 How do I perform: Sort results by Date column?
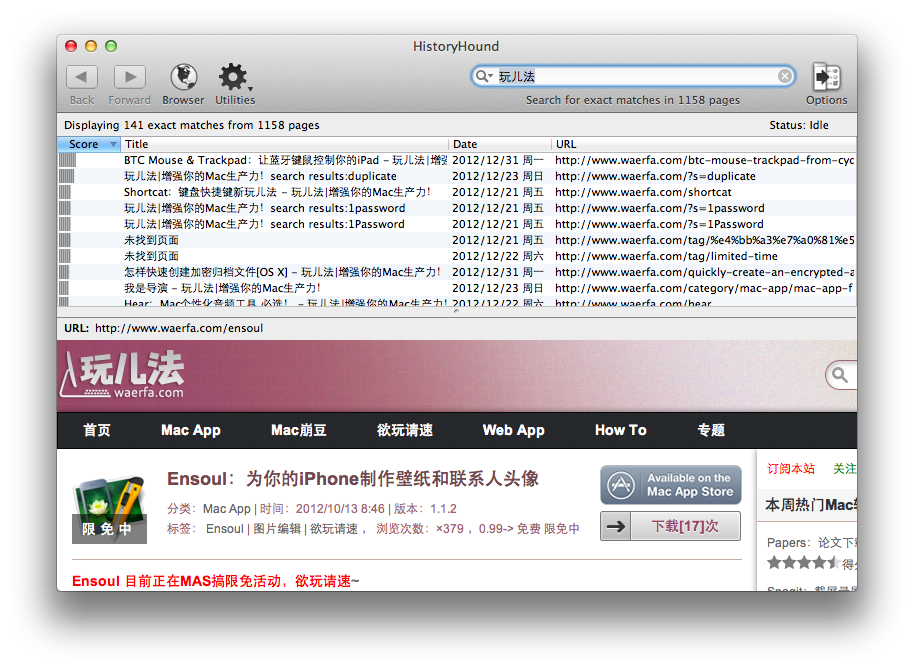pyautogui.click(x=498, y=144)
